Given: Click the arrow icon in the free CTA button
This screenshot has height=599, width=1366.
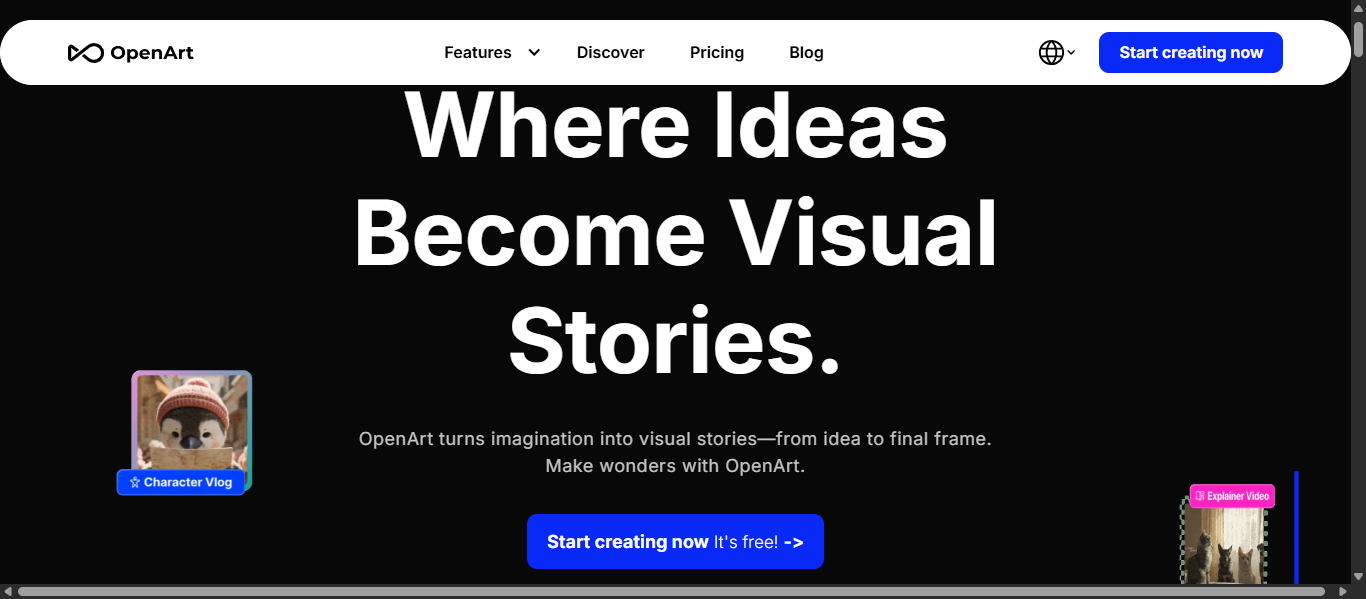Looking at the screenshot, I should point(793,542).
